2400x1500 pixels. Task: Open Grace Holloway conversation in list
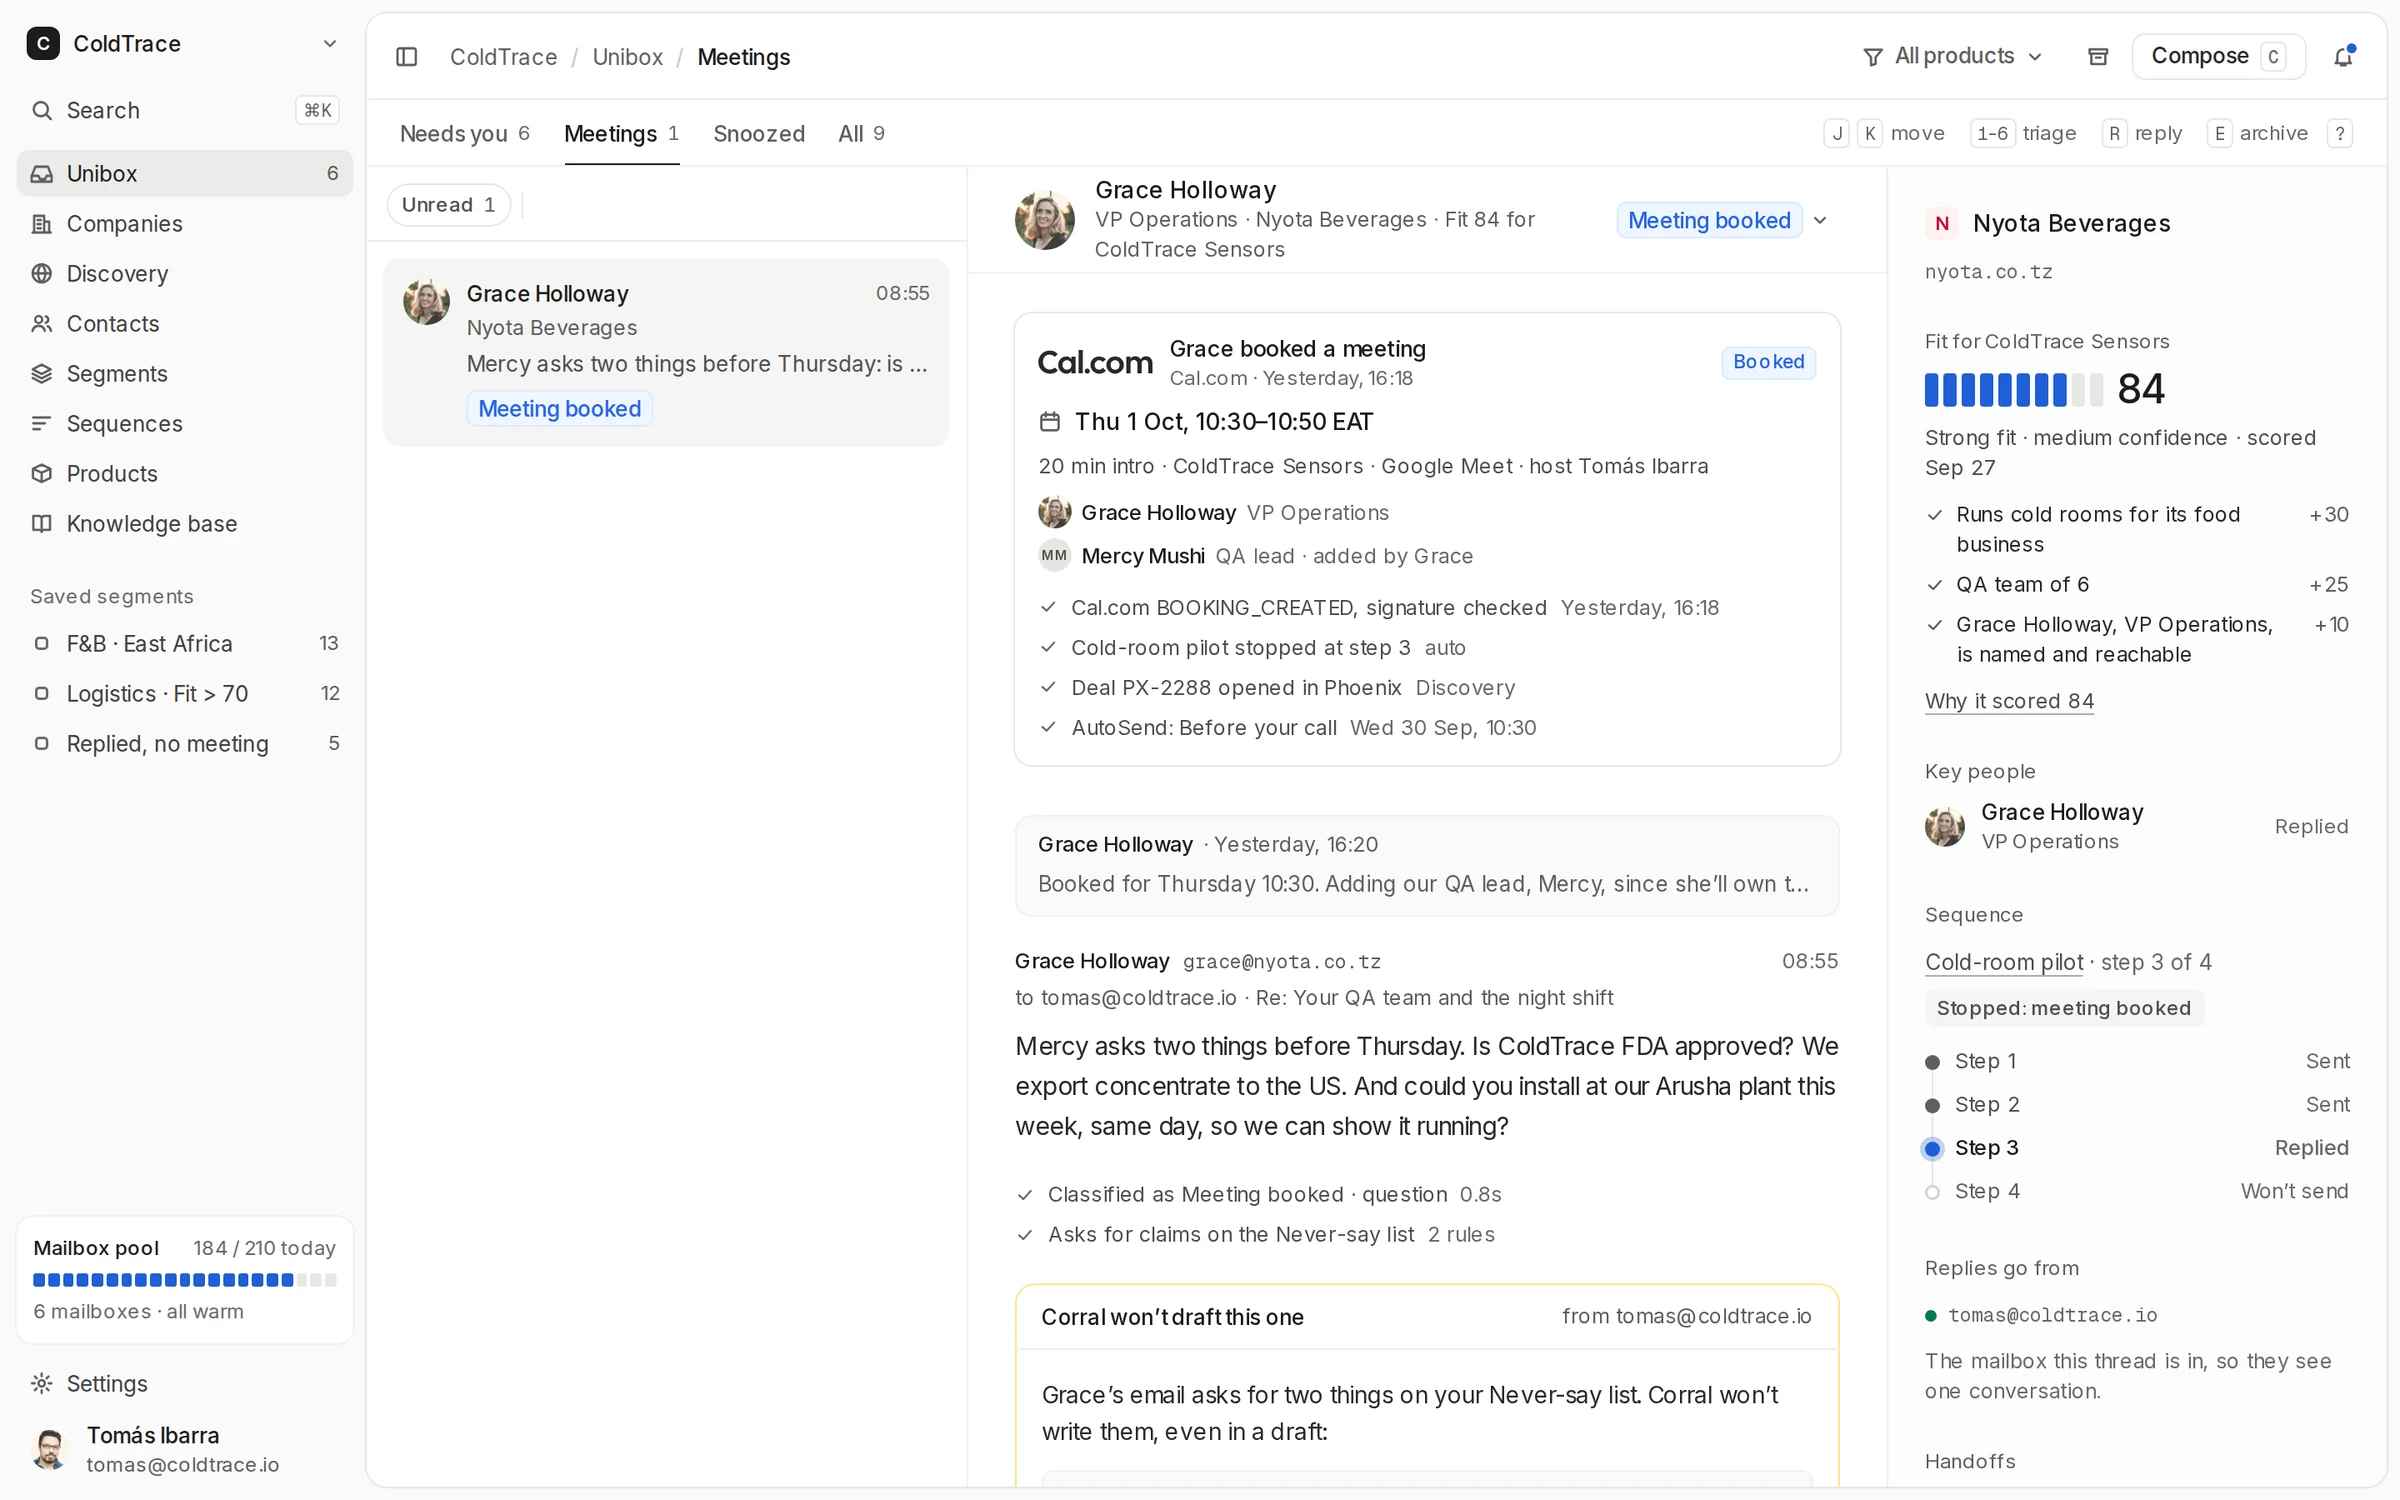(x=666, y=352)
